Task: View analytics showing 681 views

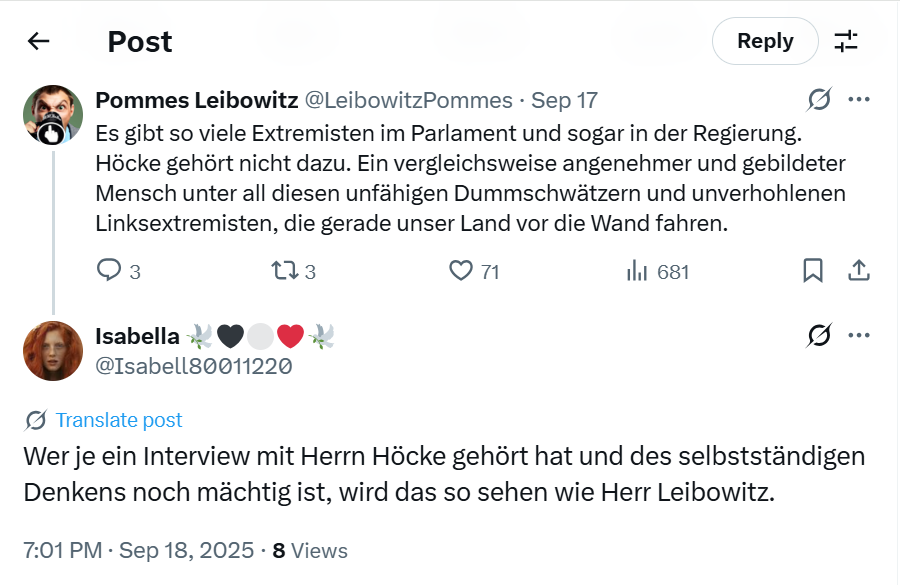Action: [x=637, y=271]
